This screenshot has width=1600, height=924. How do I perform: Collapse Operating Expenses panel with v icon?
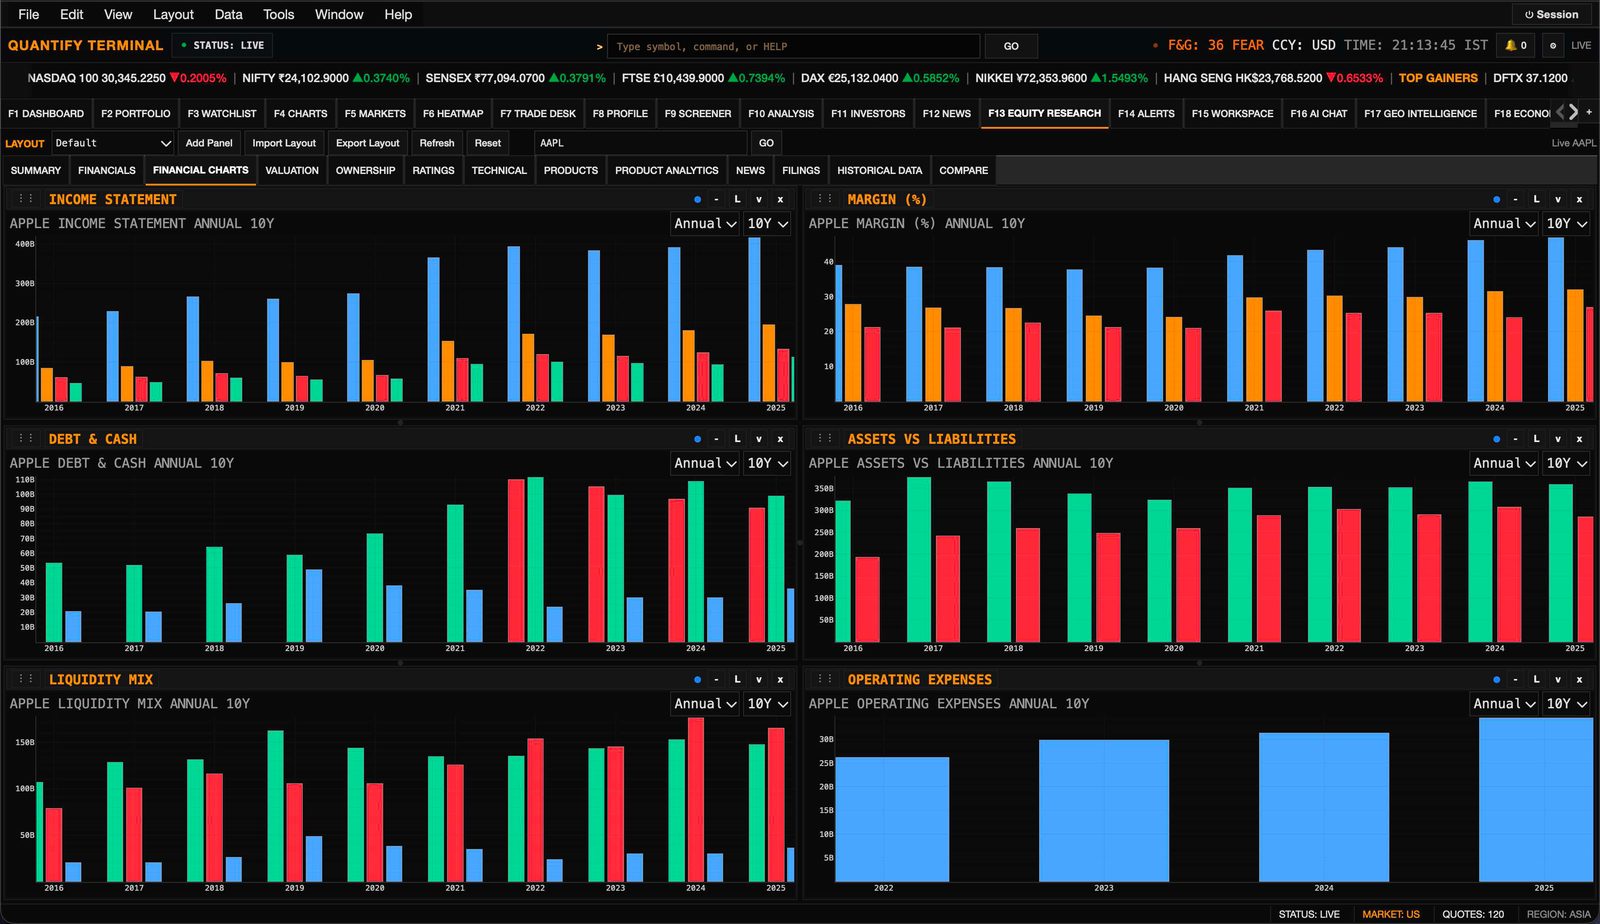tap(1558, 679)
